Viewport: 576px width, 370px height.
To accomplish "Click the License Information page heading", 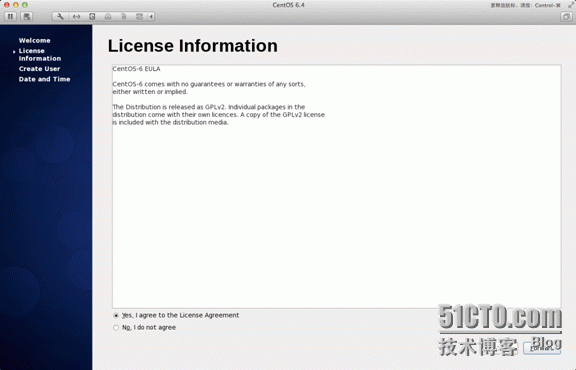I will point(192,46).
